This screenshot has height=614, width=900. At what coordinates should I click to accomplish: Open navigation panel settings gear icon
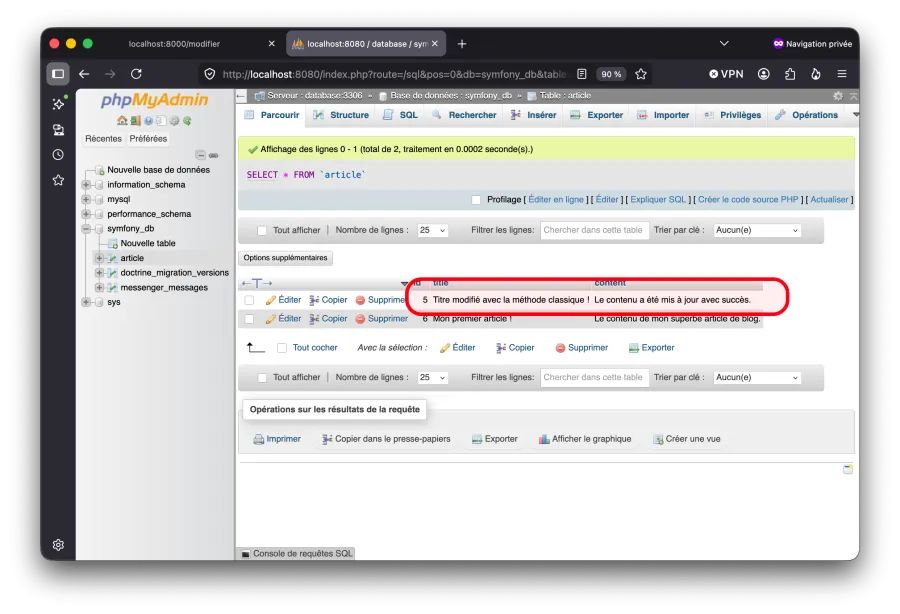174,121
